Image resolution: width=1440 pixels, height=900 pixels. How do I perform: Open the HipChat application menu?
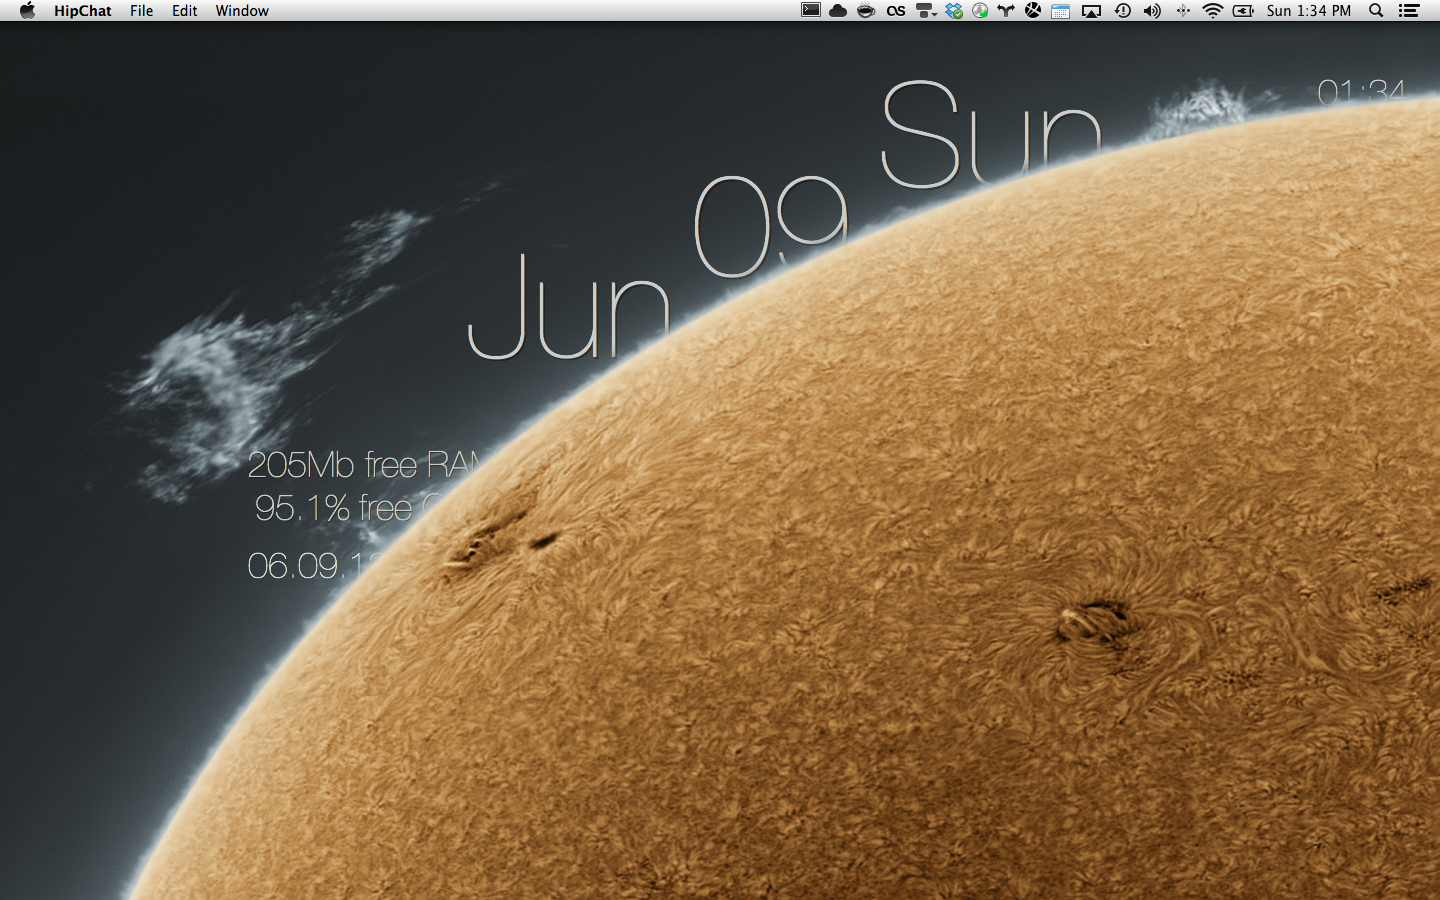[83, 11]
